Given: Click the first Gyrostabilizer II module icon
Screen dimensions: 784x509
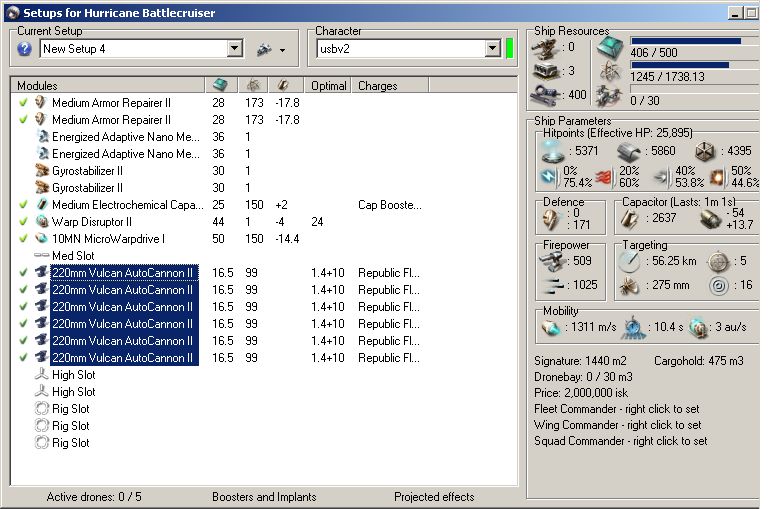Looking at the screenshot, I should coord(42,170).
